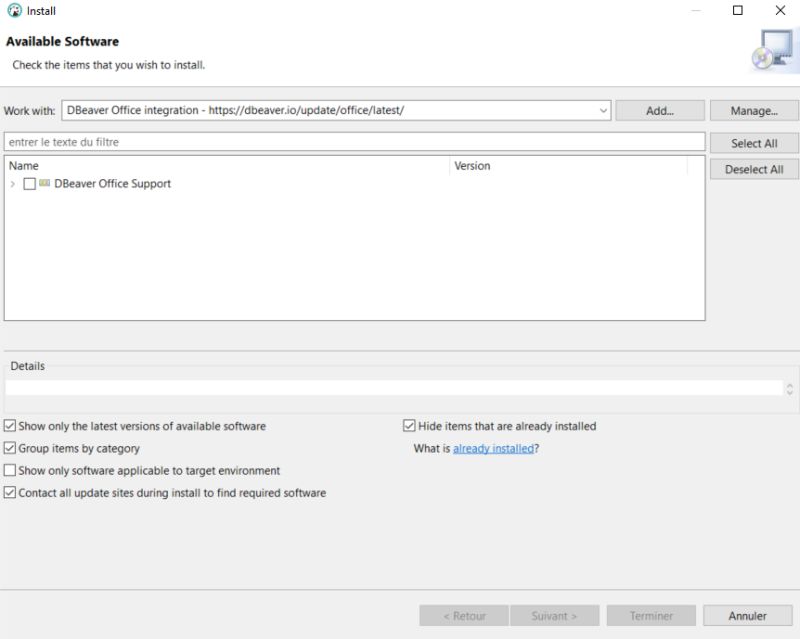The height and width of the screenshot is (639, 800).
Task: Close the Install dialog window
Action: pyautogui.click(x=780, y=10)
